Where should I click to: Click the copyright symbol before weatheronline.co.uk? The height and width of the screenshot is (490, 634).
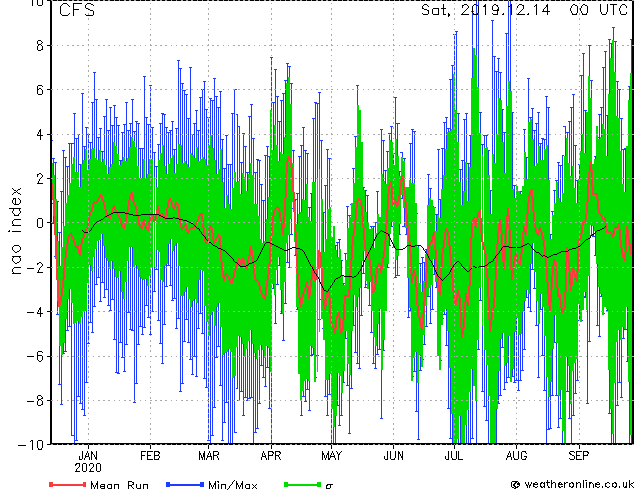[x=515, y=484]
